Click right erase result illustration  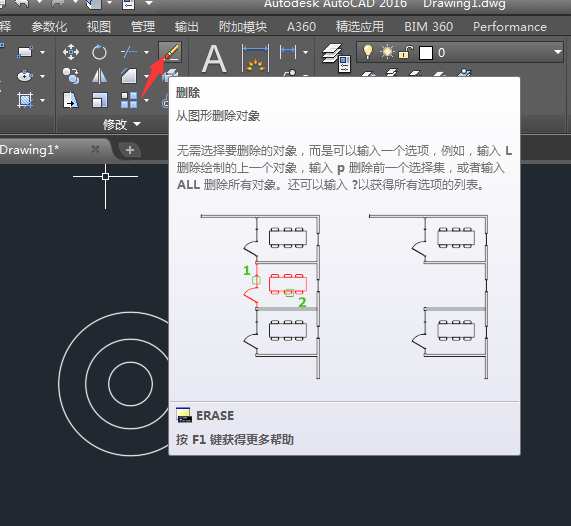(x=428, y=297)
